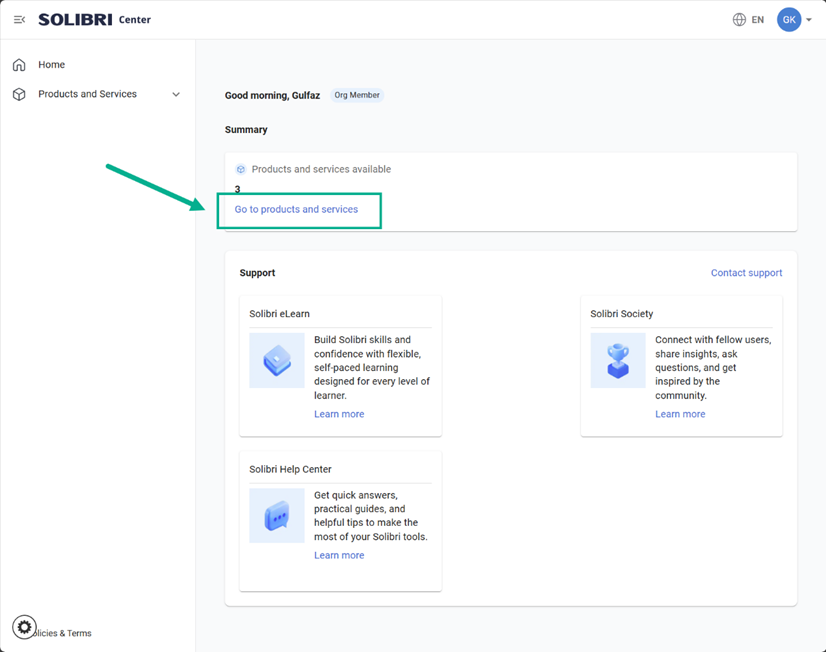Click the Solibri Help Center chat illustration
This screenshot has width=829, height=654.
point(277,516)
